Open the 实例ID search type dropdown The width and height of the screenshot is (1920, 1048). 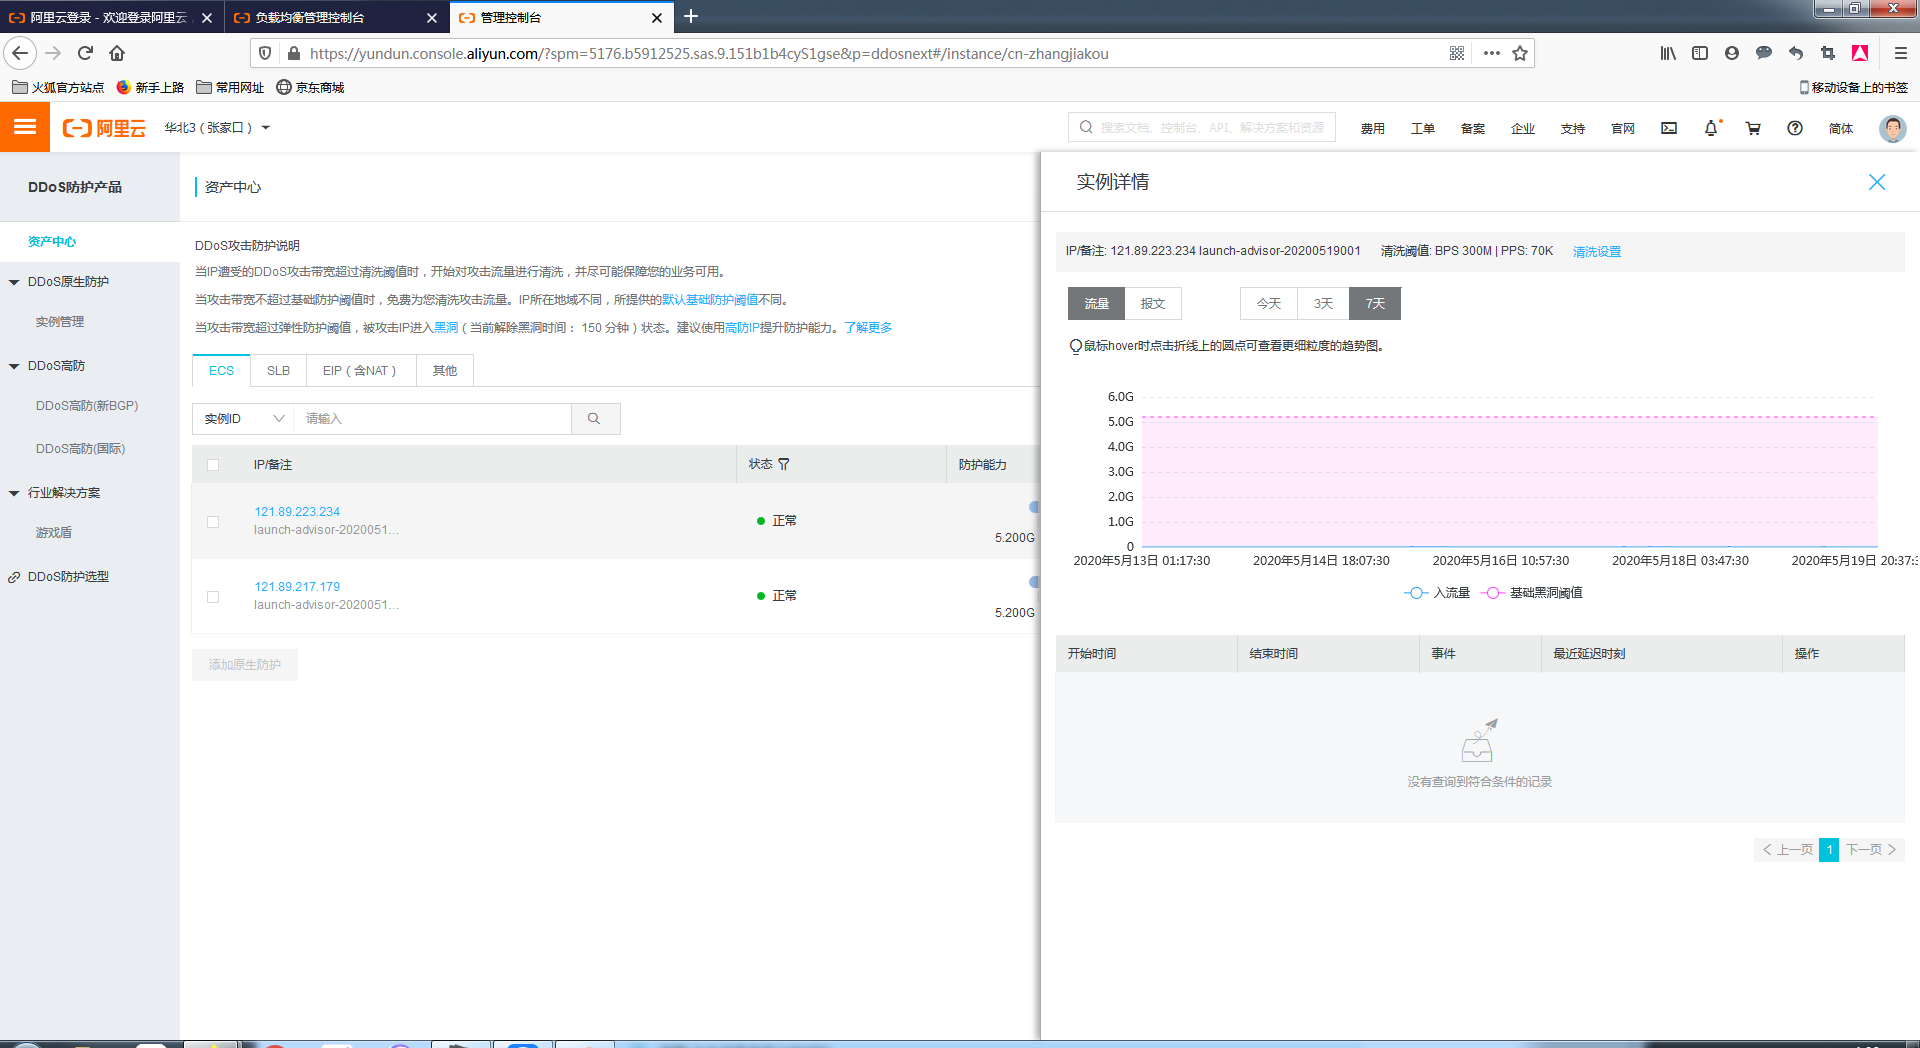pos(243,419)
